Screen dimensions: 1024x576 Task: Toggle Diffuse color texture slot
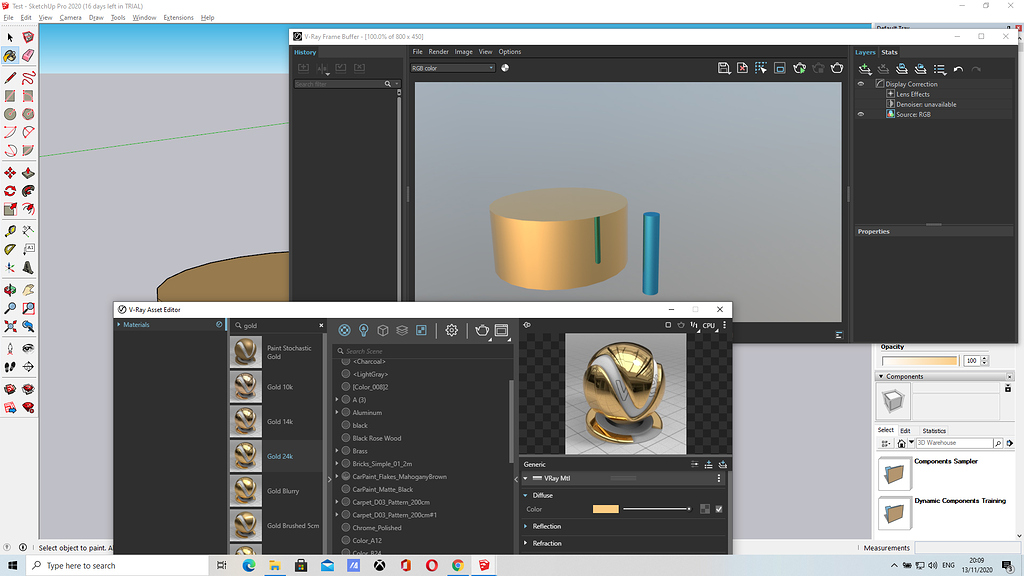705,509
